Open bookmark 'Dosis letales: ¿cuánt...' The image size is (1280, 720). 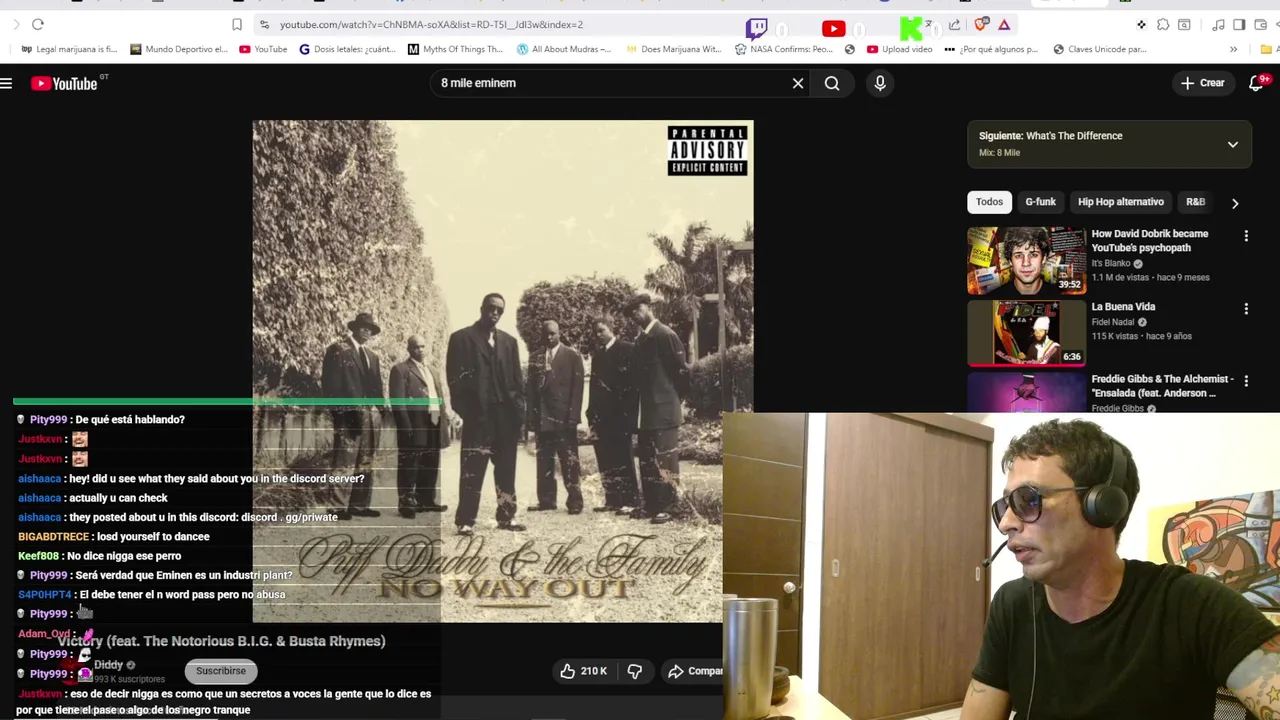click(347, 49)
